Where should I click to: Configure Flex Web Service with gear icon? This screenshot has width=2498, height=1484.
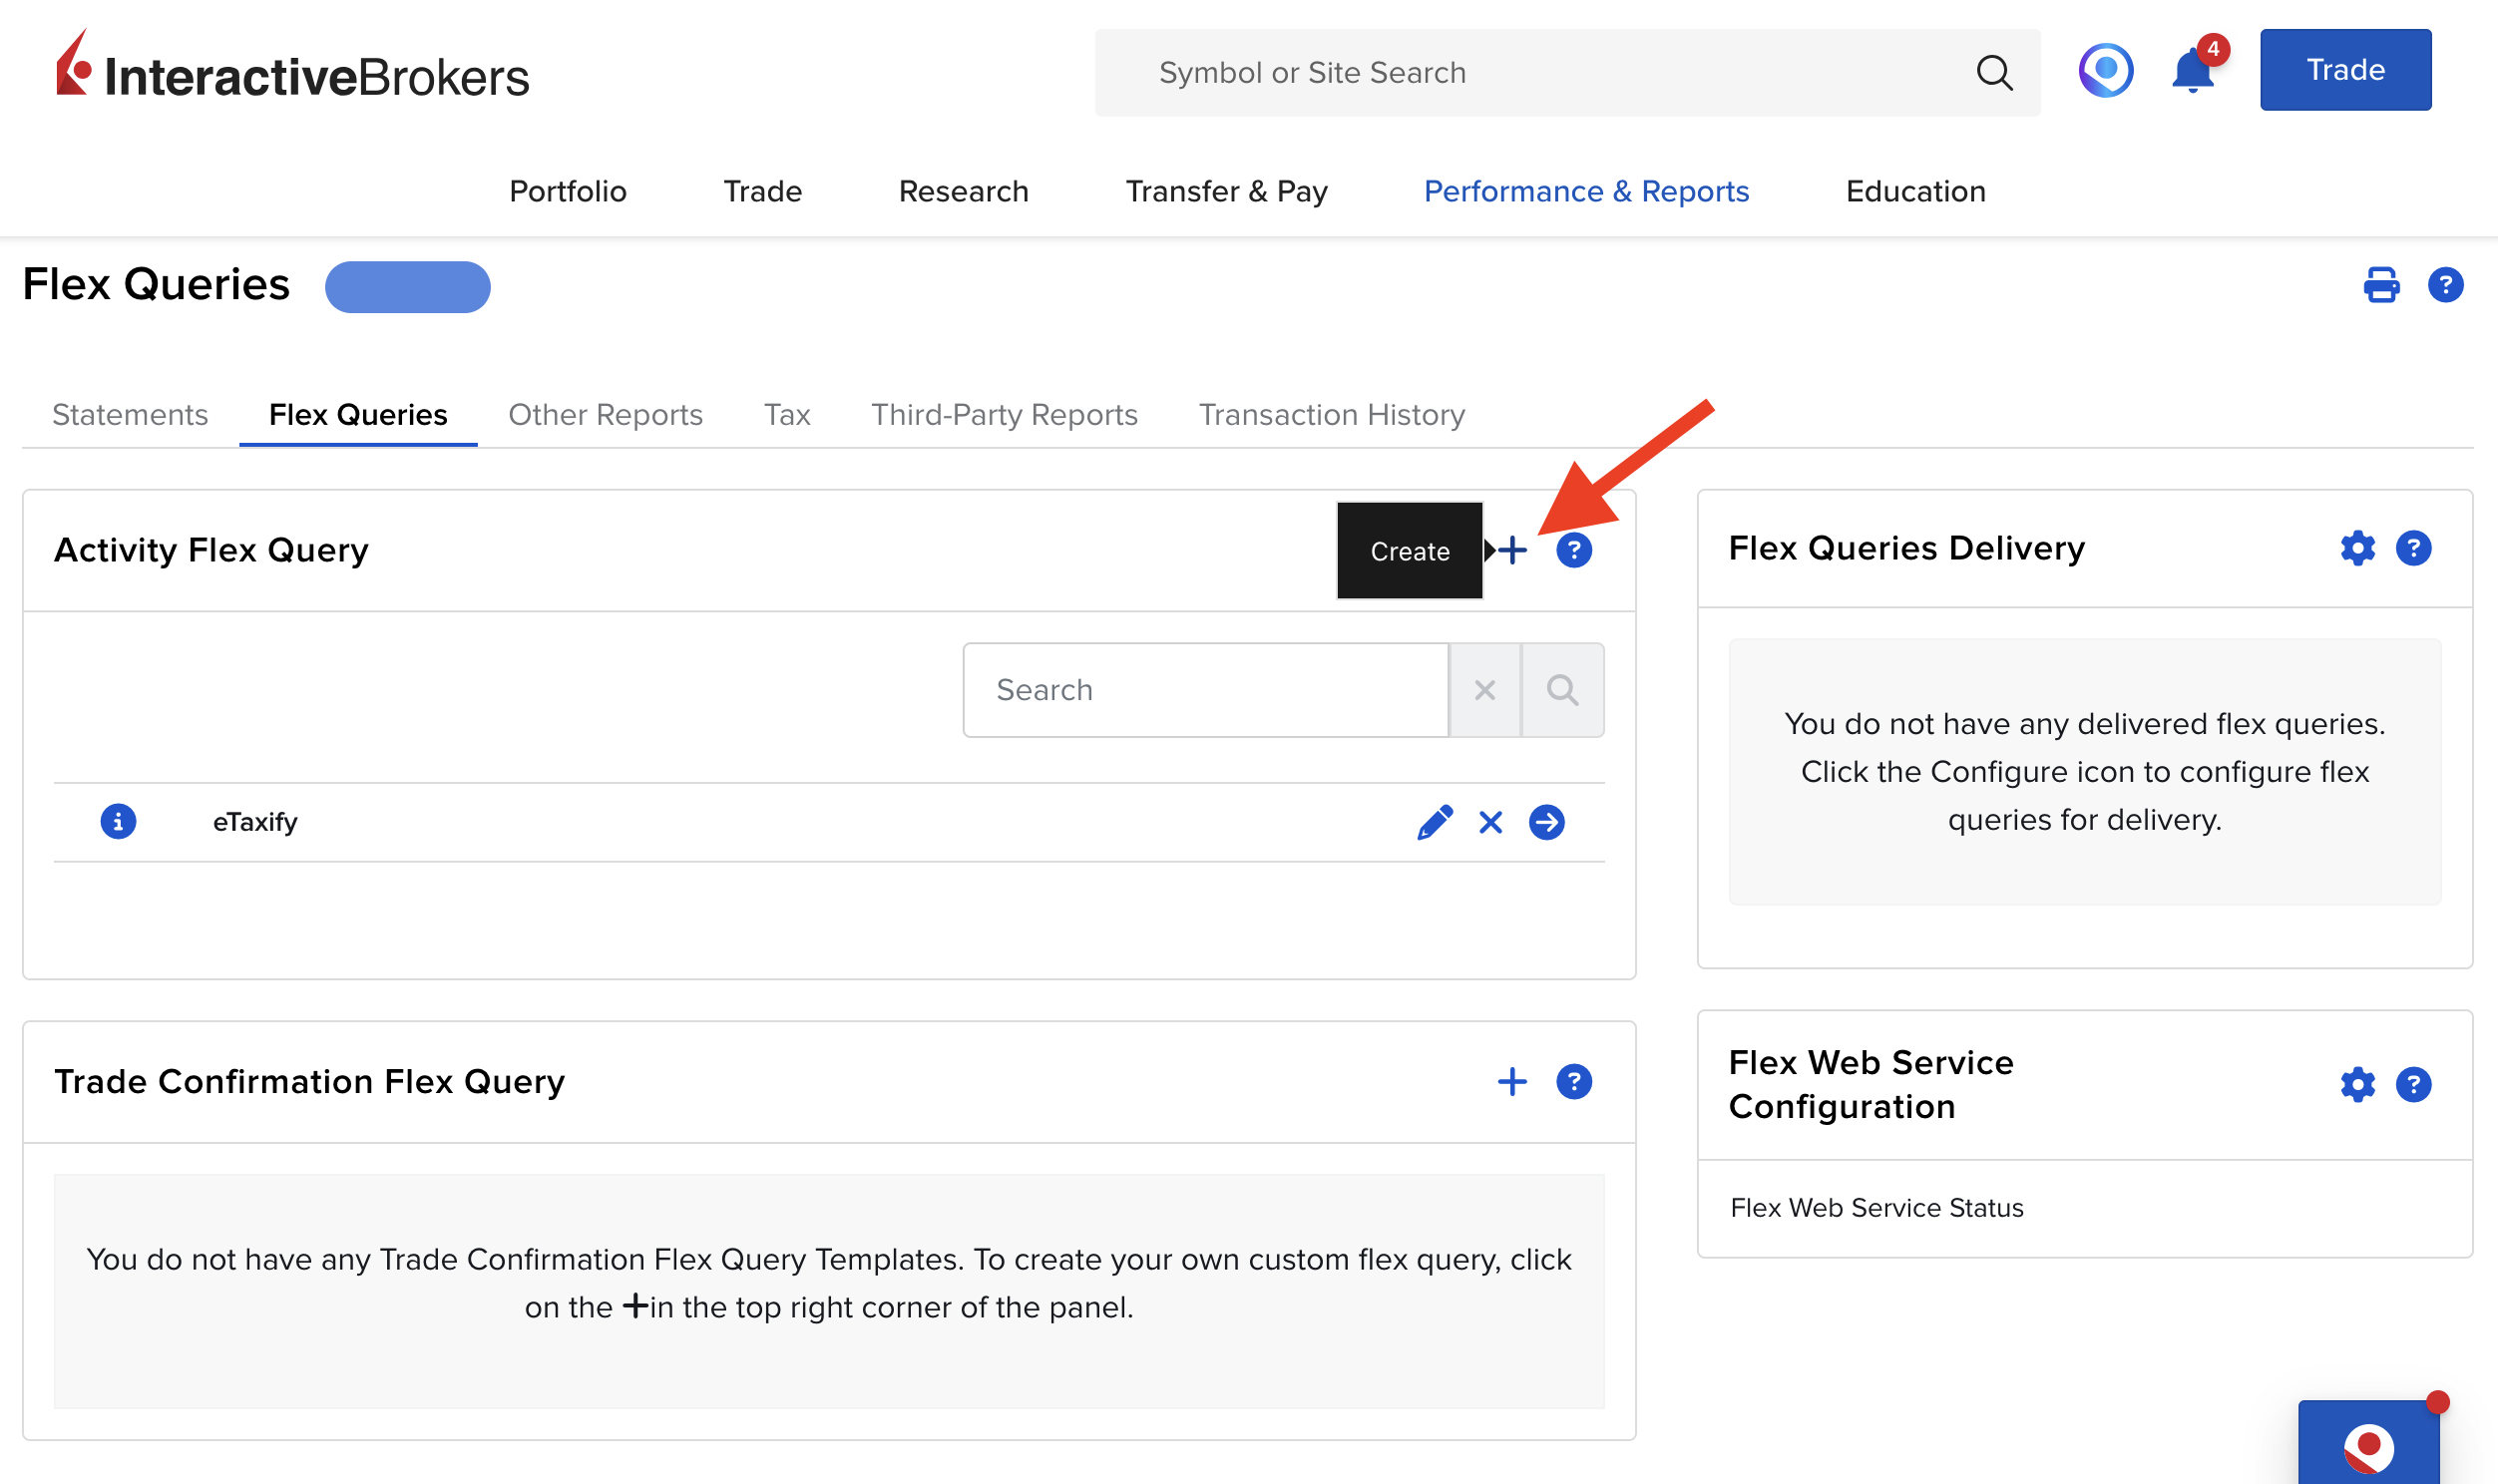pyautogui.click(x=2357, y=1084)
